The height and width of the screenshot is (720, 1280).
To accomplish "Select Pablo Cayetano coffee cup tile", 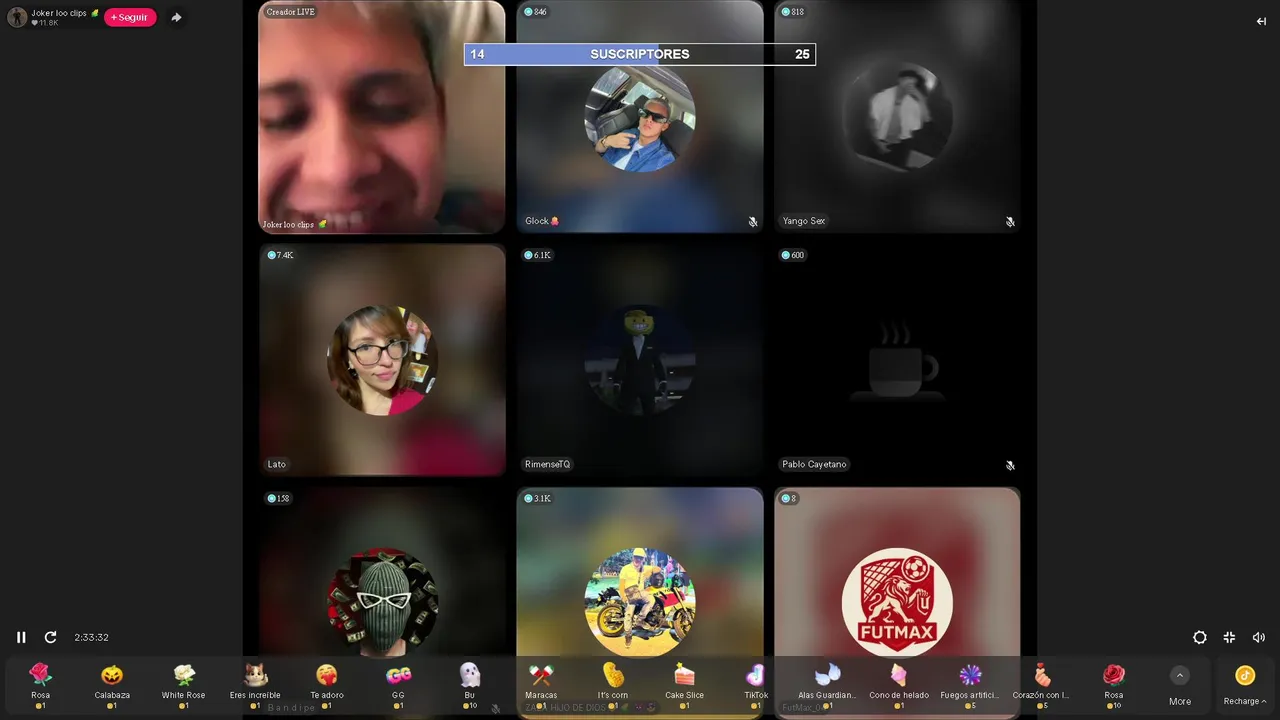I will pyautogui.click(x=897, y=361).
